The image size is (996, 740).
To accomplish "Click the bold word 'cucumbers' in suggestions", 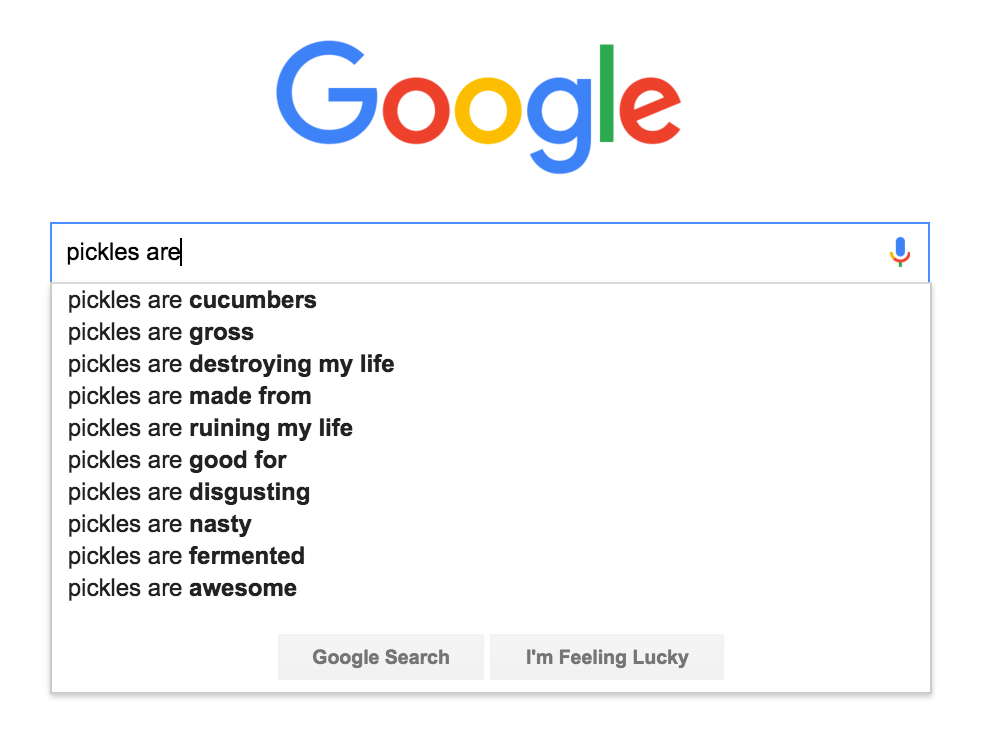I will pyautogui.click(x=253, y=300).
